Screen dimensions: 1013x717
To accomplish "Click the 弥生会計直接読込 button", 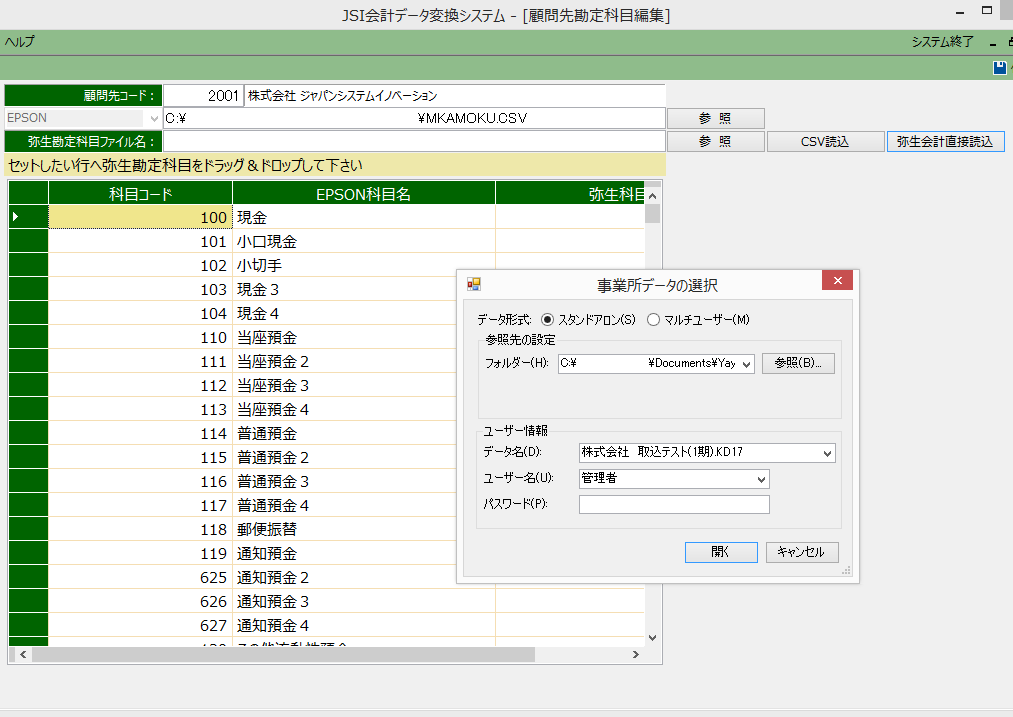I will click(x=945, y=142).
